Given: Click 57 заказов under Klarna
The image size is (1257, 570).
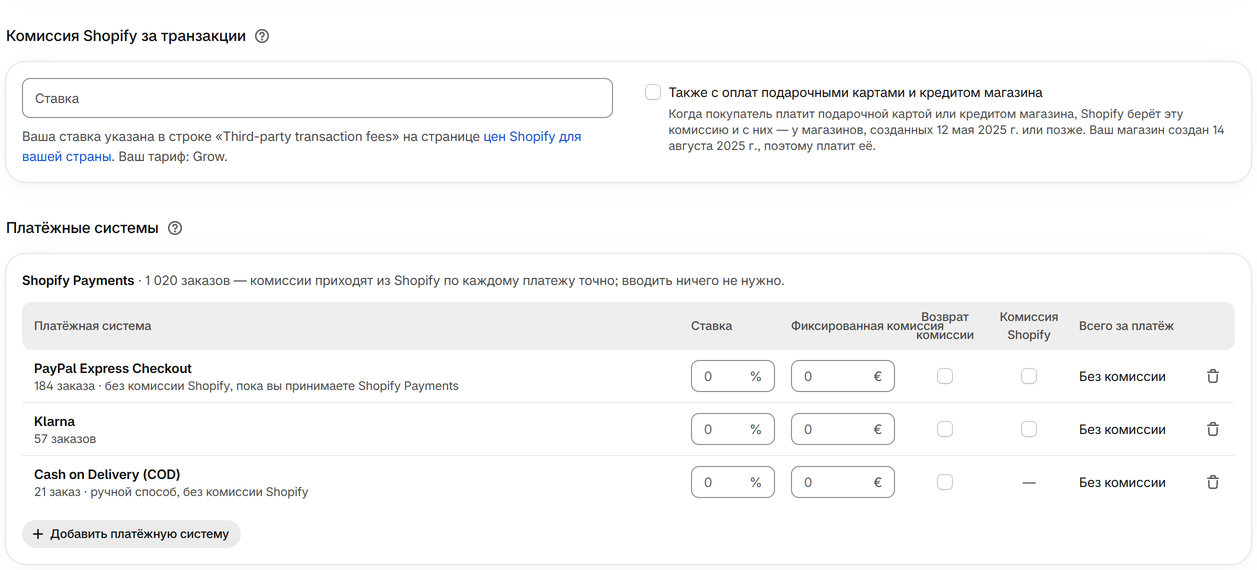Looking at the screenshot, I should (x=65, y=439).
